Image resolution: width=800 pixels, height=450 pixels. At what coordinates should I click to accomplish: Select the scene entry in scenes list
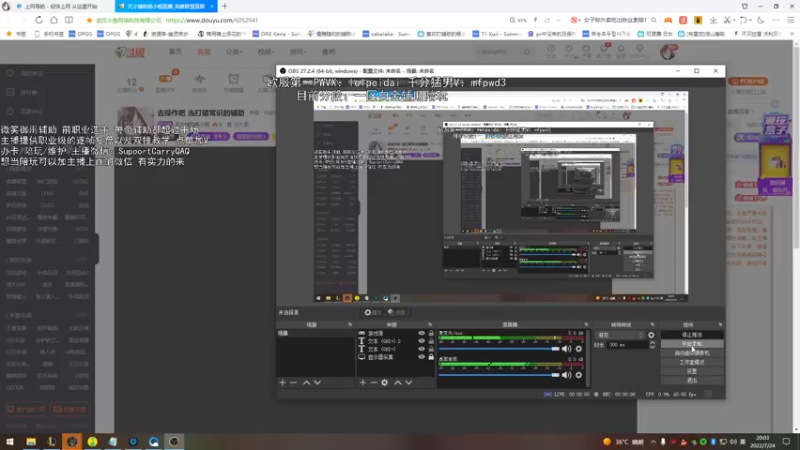point(315,333)
